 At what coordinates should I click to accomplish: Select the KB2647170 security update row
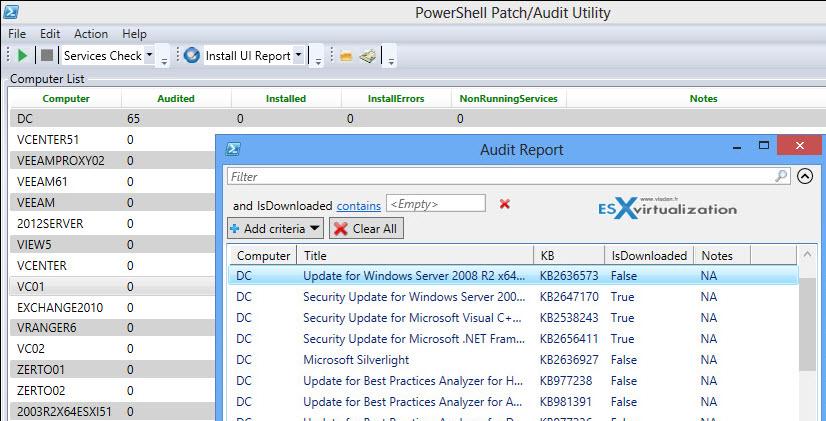point(514,297)
